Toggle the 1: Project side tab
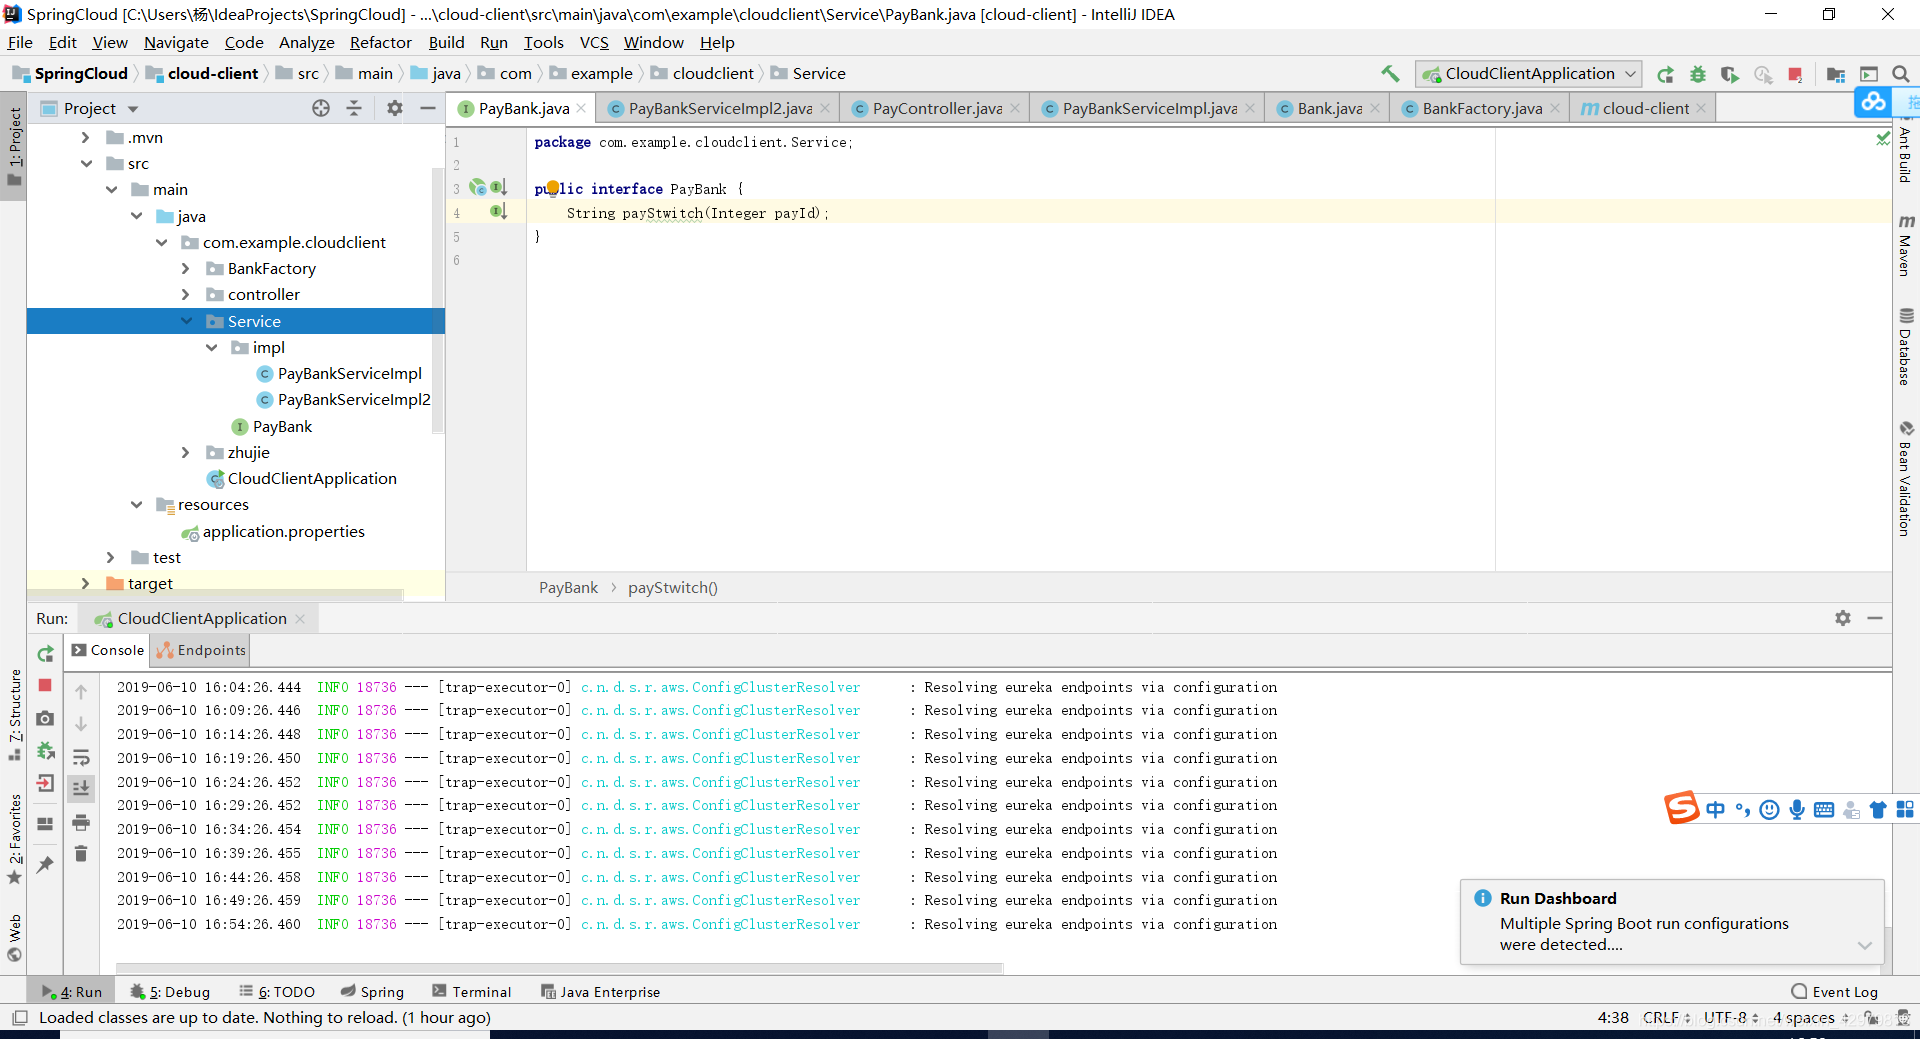Viewport: 1920px width, 1039px height. (14, 146)
